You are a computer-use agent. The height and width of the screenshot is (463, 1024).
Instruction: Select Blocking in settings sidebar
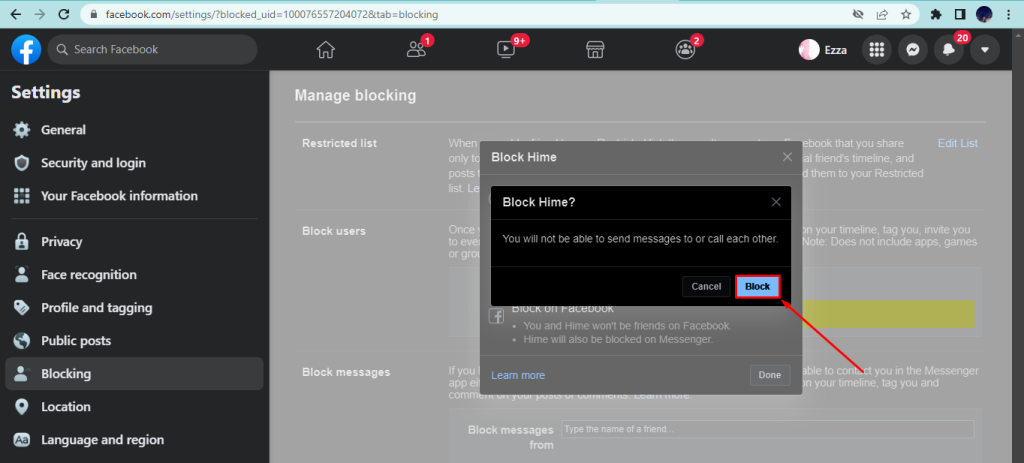(134, 374)
